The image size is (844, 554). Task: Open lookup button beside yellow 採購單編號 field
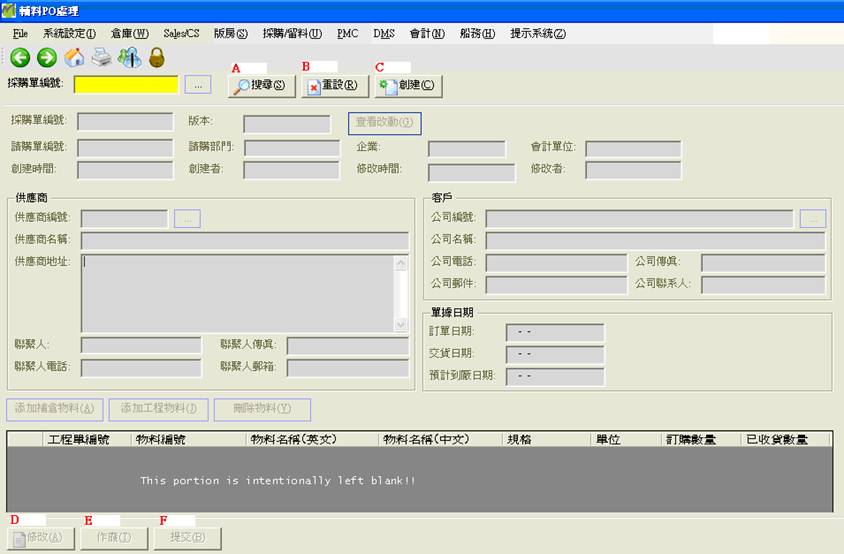pyautogui.click(x=198, y=85)
